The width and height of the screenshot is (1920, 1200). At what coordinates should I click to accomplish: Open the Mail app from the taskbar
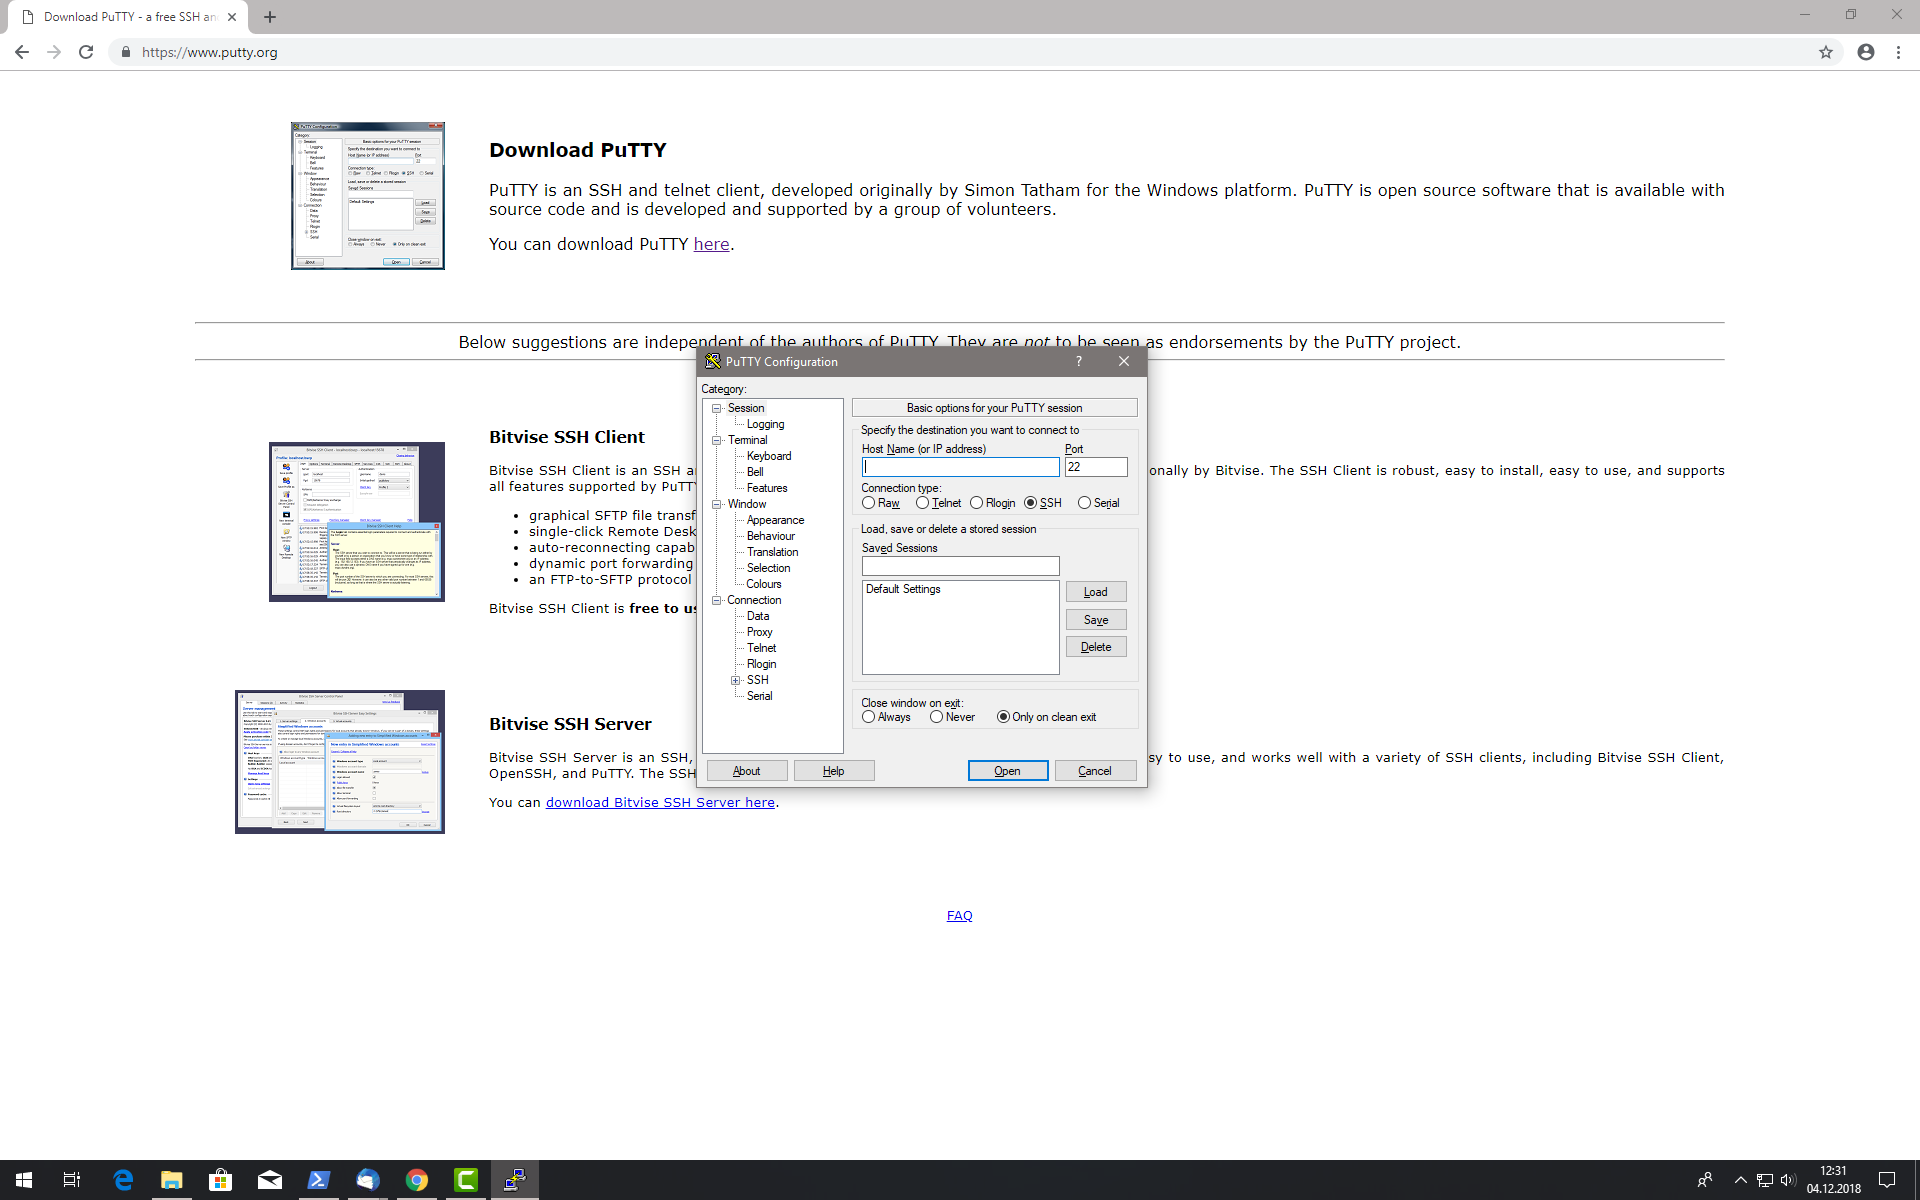pyautogui.click(x=270, y=1180)
